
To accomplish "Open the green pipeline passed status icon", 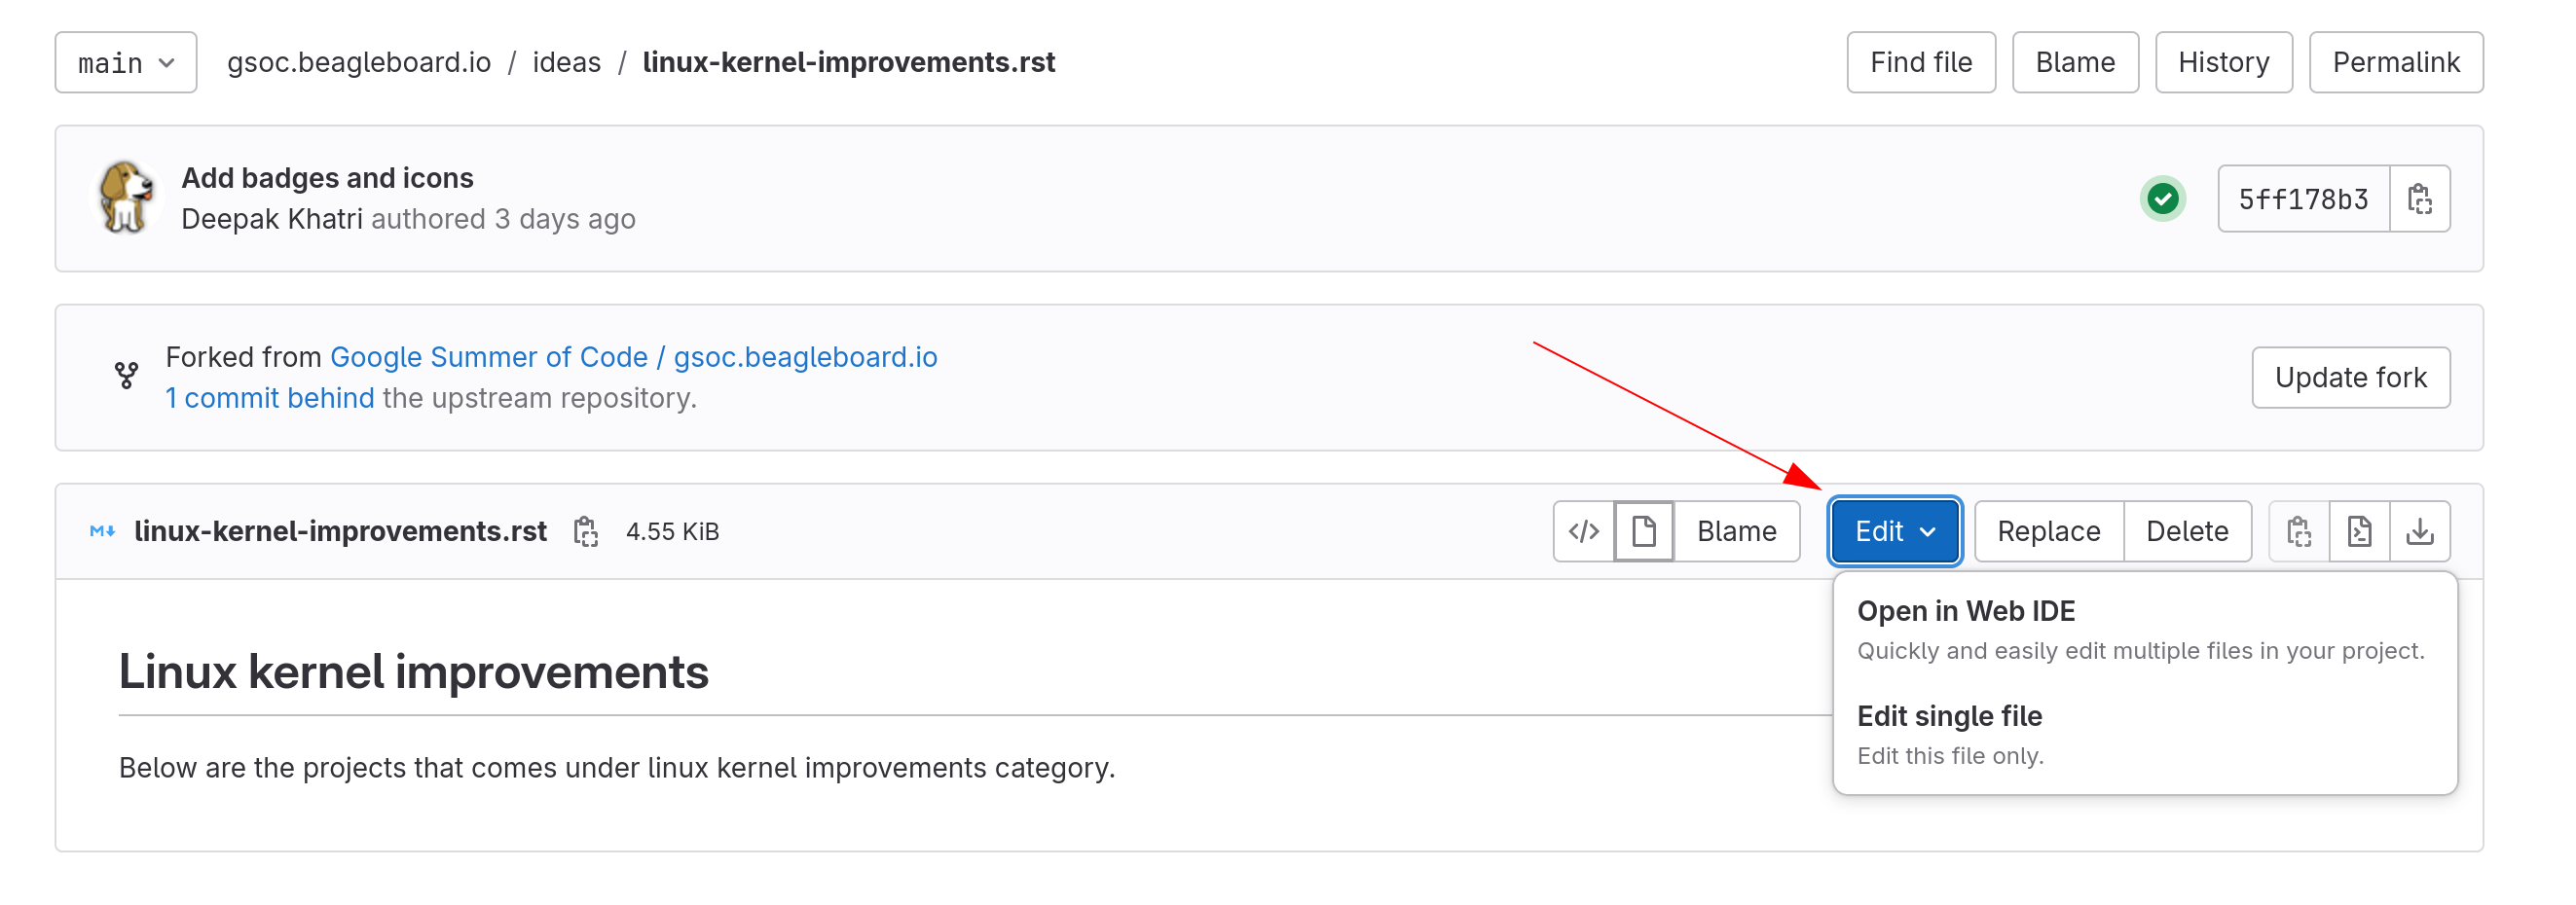I will click(x=2162, y=199).
